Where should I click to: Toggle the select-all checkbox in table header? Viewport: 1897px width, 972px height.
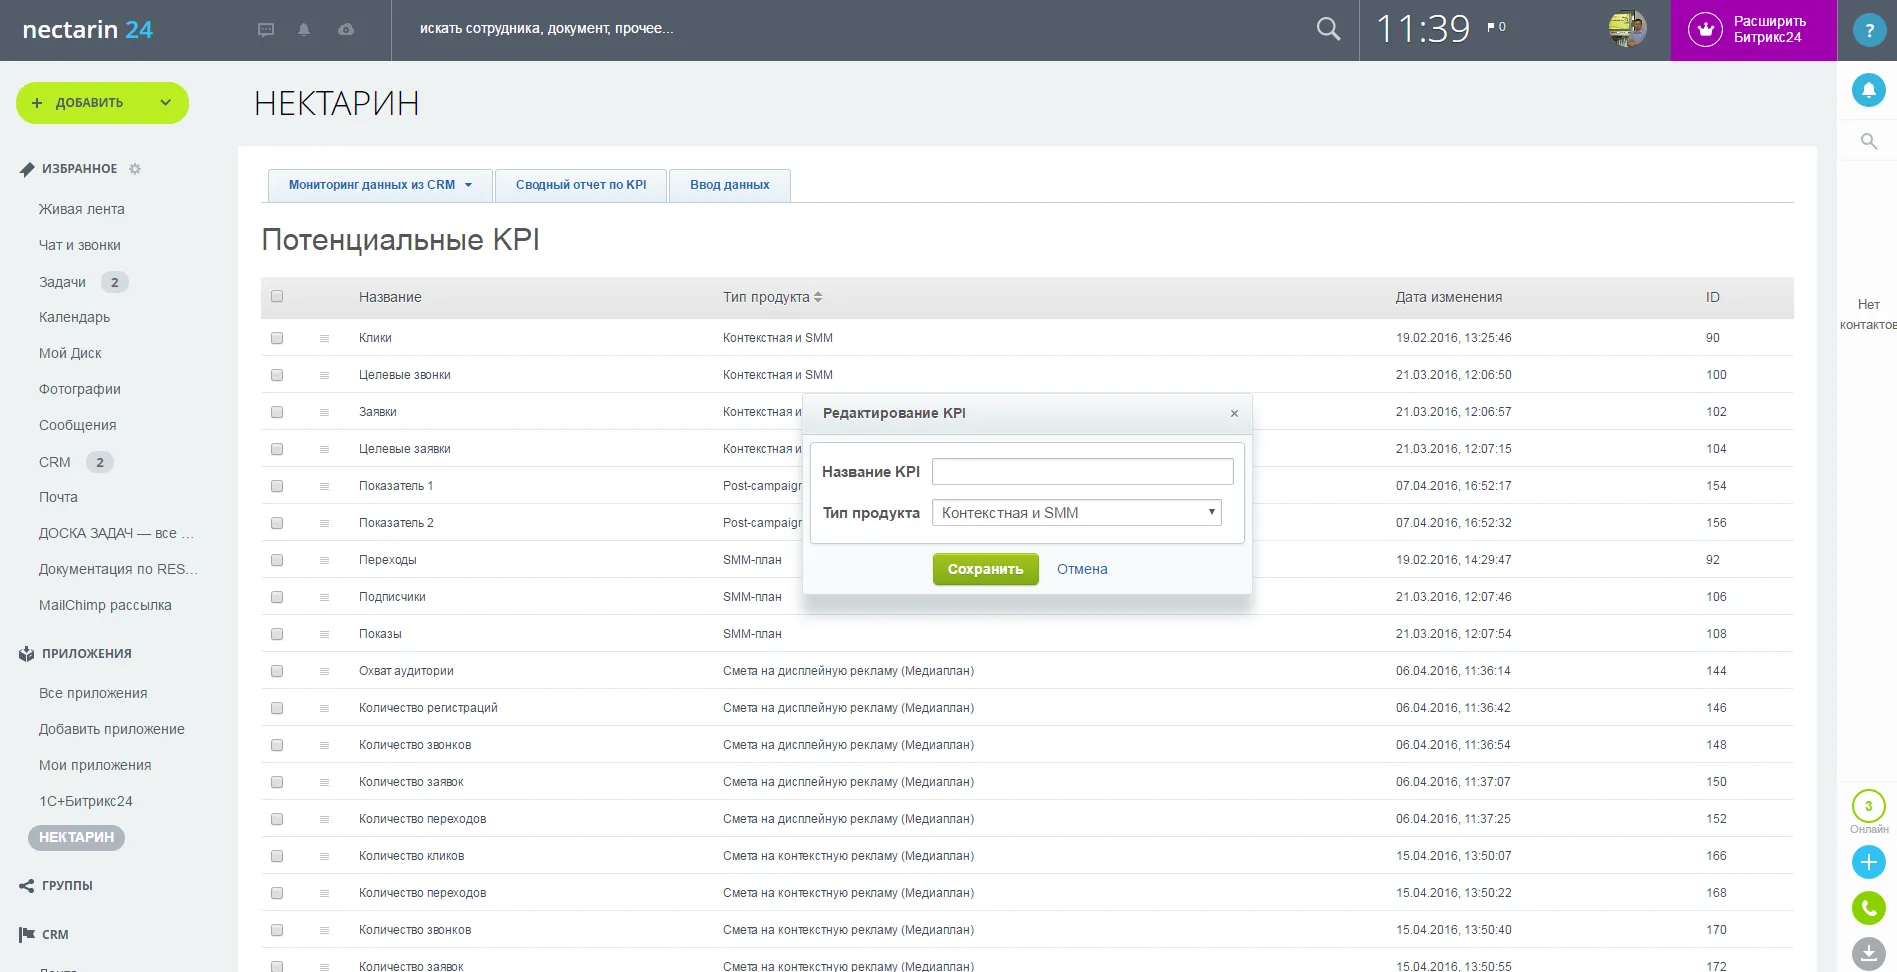pyautogui.click(x=277, y=296)
